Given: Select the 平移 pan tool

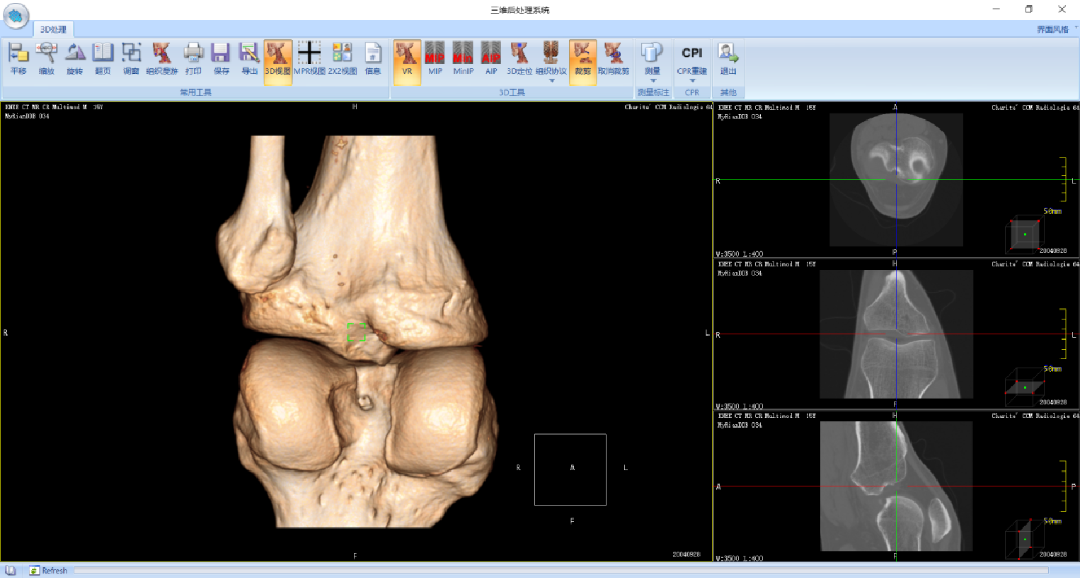Looking at the screenshot, I should point(19,59).
